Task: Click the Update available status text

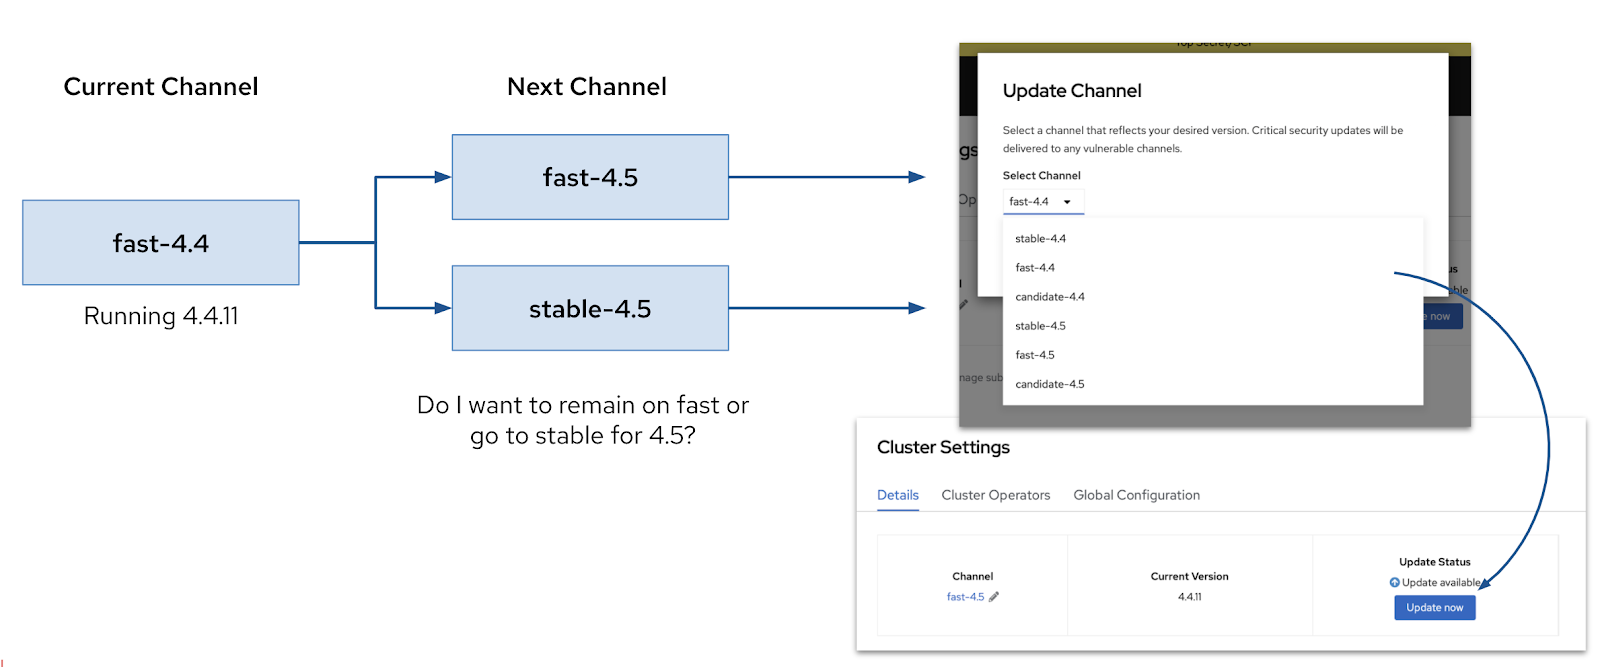Action: (x=1441, y=583)
